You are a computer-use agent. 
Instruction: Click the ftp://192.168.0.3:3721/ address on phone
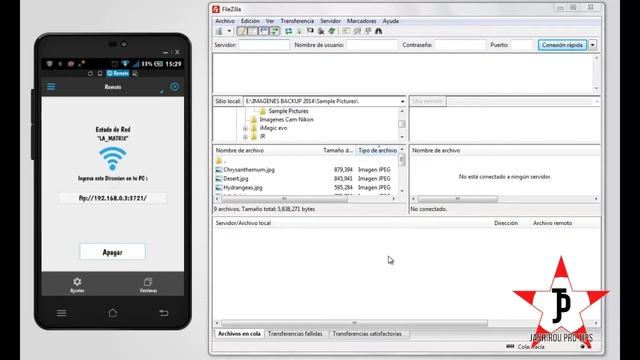coord(113,198)
